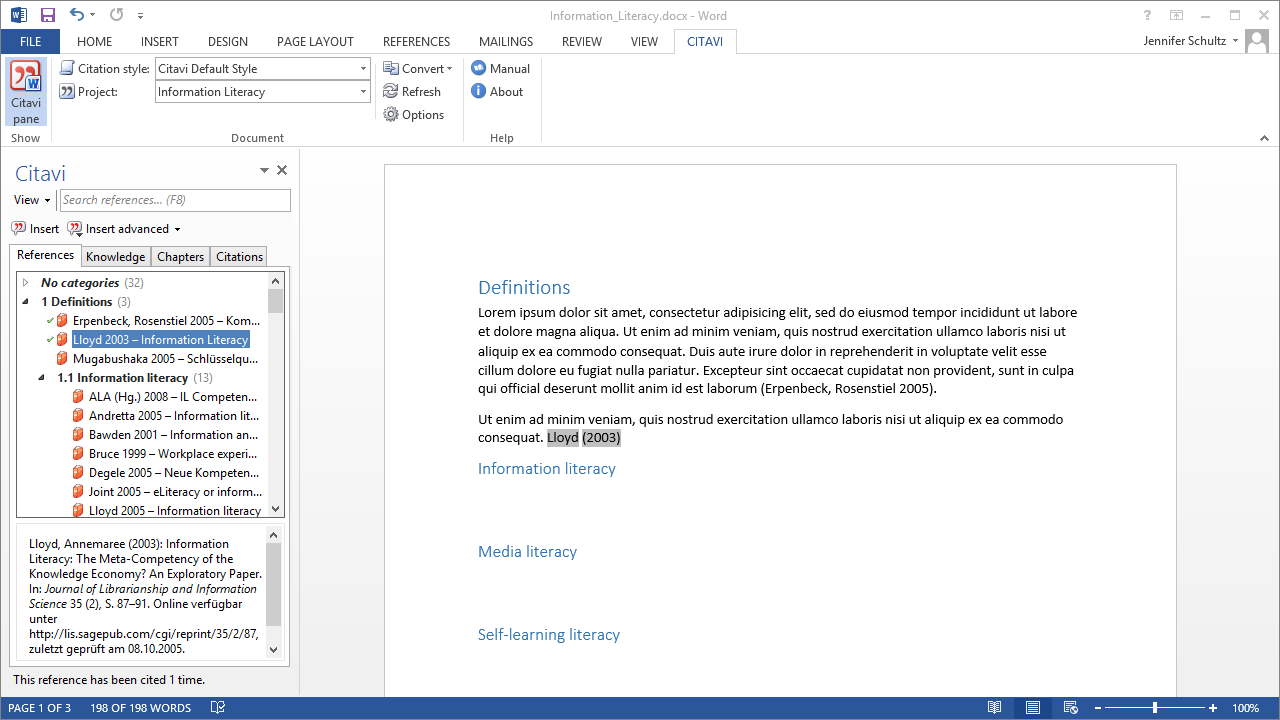Select Erpenbeck, Rosenstiel 2005 reference
This screenshot has height=720, width=1280.
click(166, 320)
